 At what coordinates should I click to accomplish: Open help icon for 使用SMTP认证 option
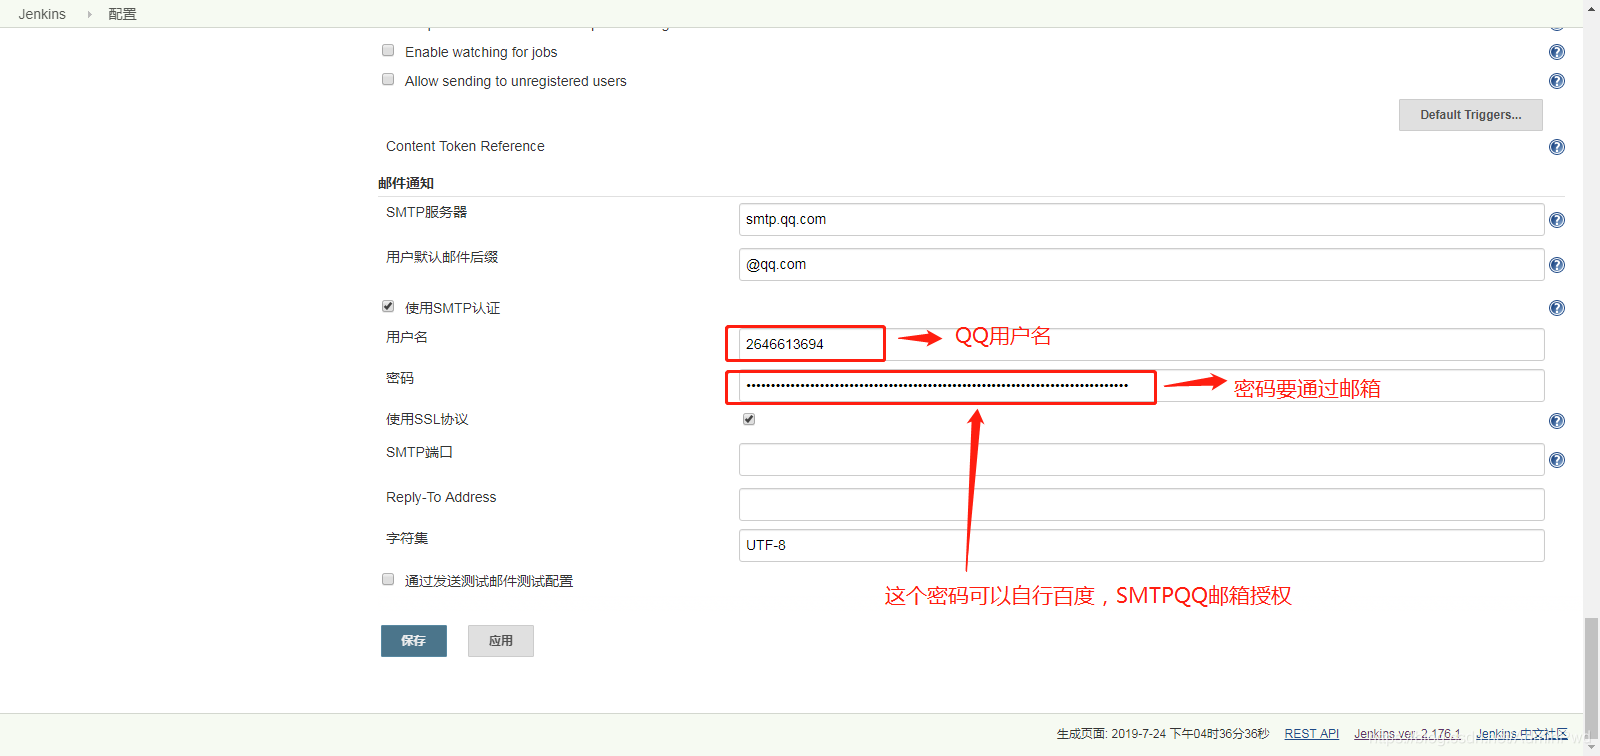pyautogui.click(x=1557, y=308)
